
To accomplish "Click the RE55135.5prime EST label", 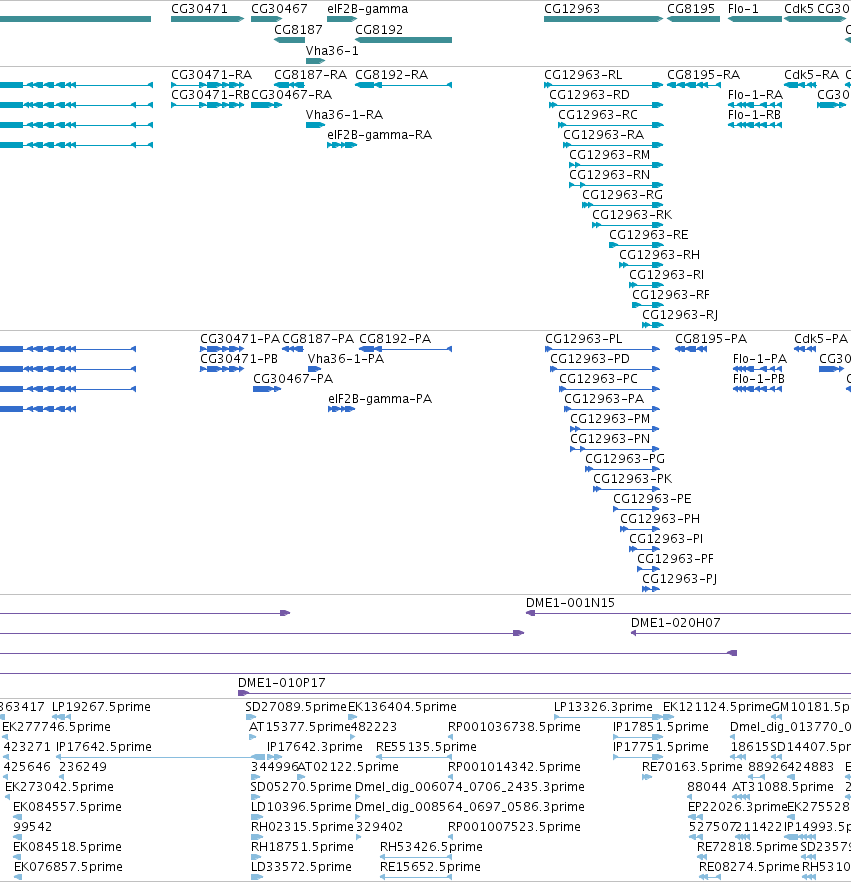I will pos(426,747).
